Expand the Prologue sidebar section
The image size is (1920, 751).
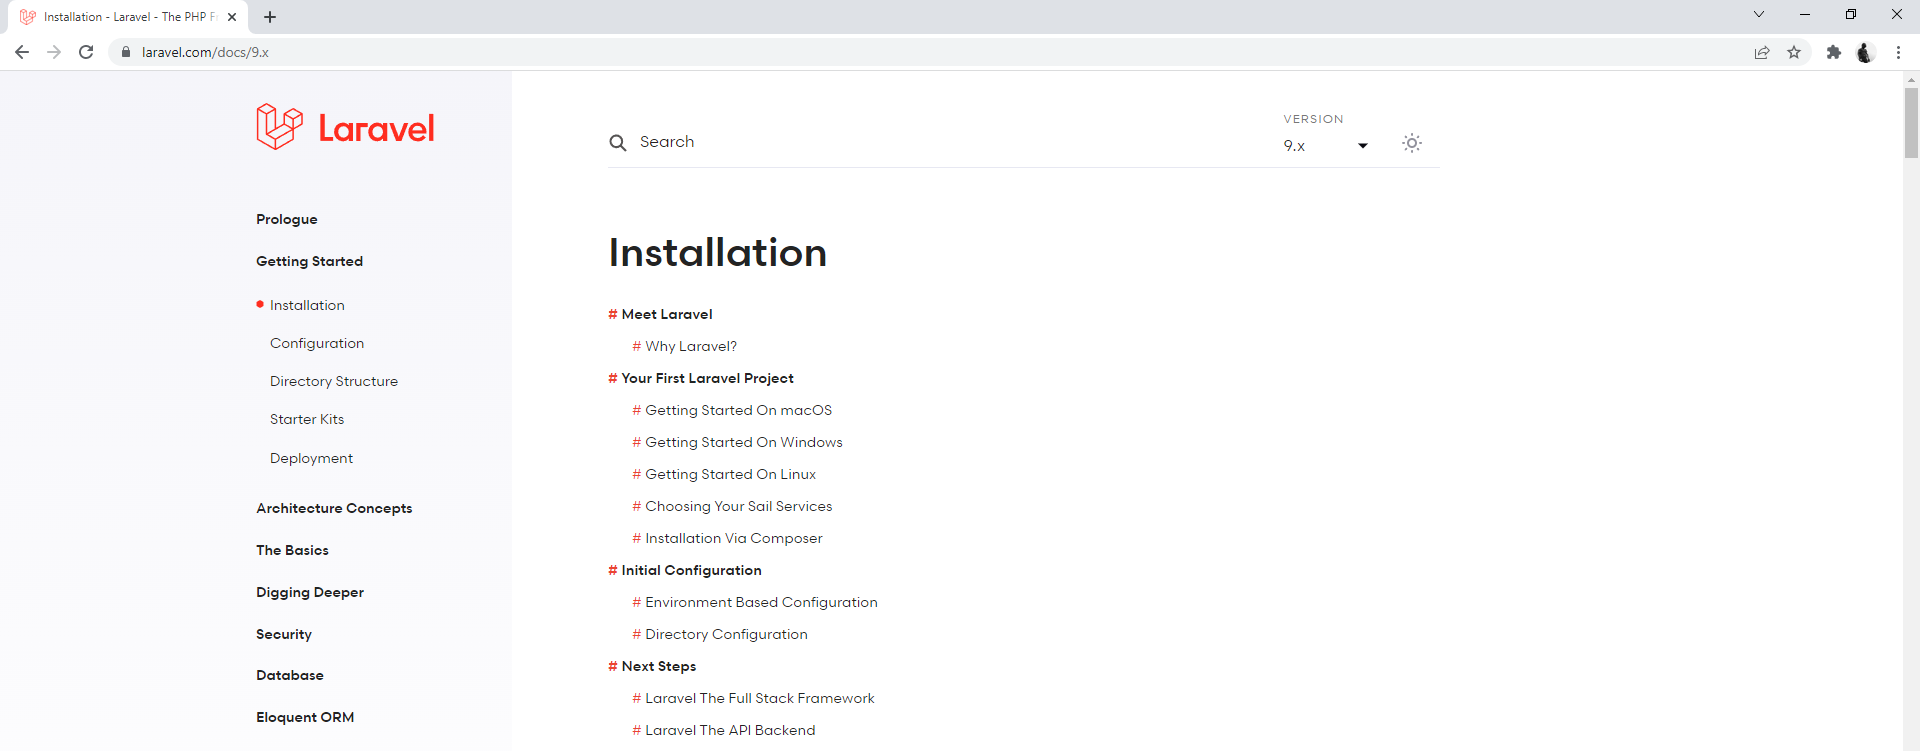[287, 219]
